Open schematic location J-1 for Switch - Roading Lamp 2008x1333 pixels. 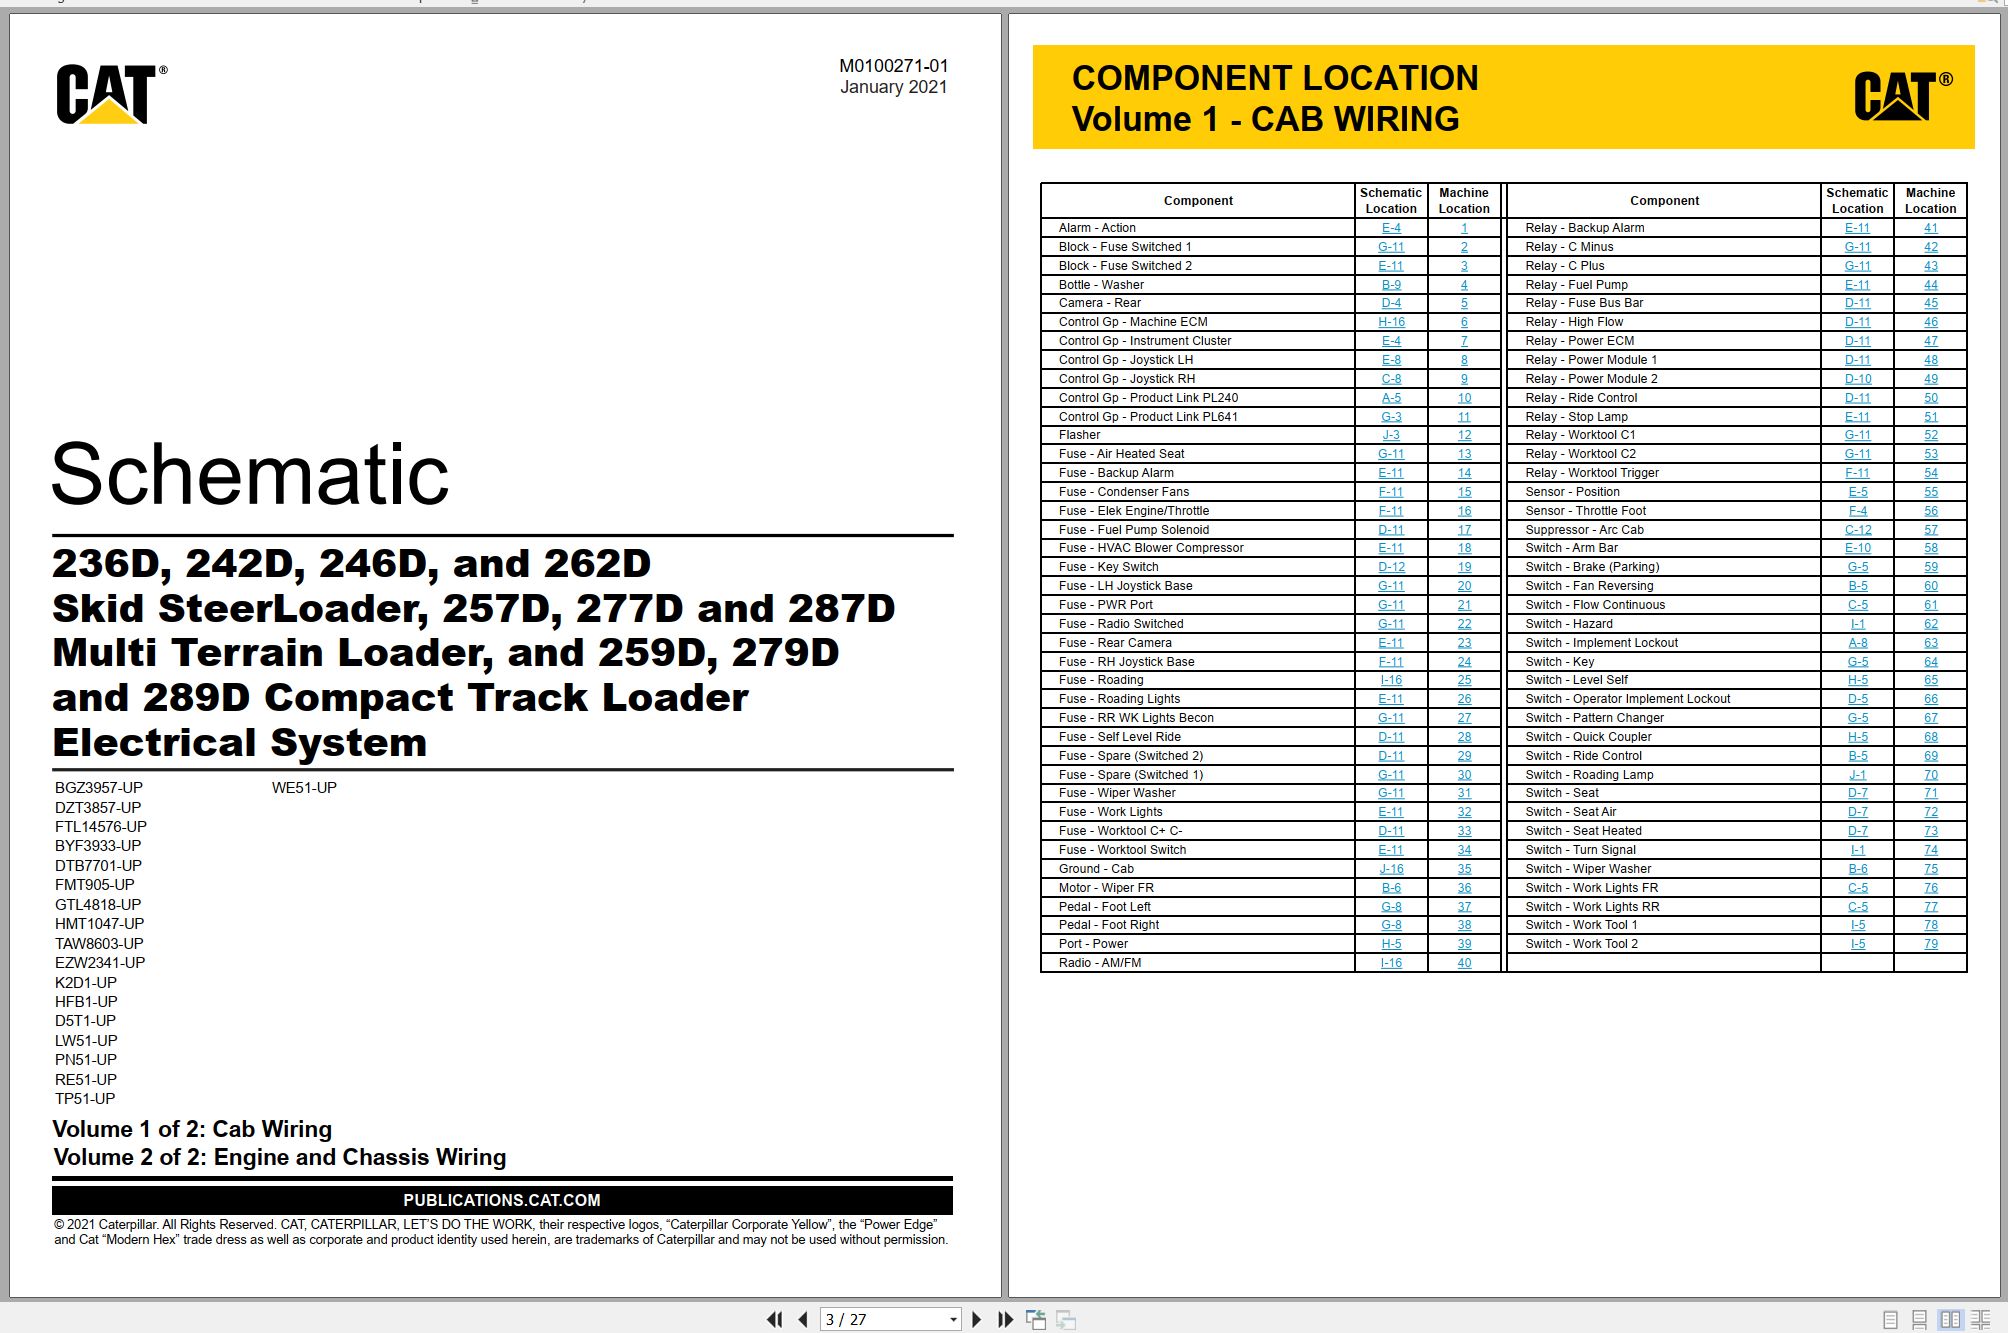point(1858,775)
